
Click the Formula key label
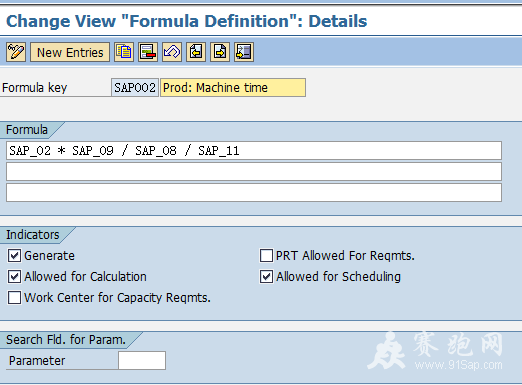(x=35, y=88)
